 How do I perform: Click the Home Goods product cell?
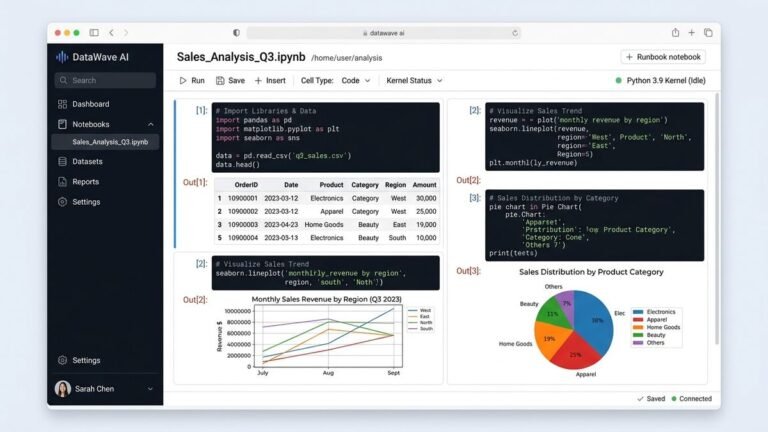[x=324, y=224]
